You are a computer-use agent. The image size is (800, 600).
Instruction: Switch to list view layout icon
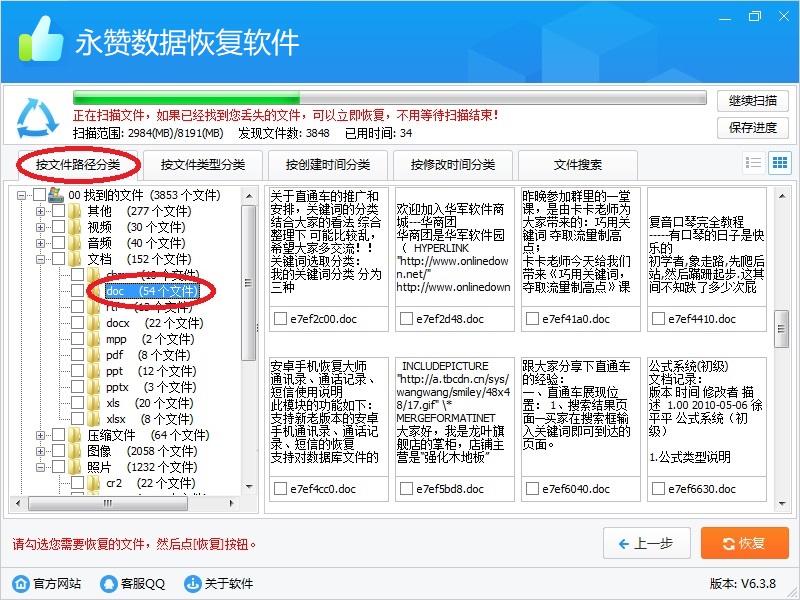coord(754,163)
